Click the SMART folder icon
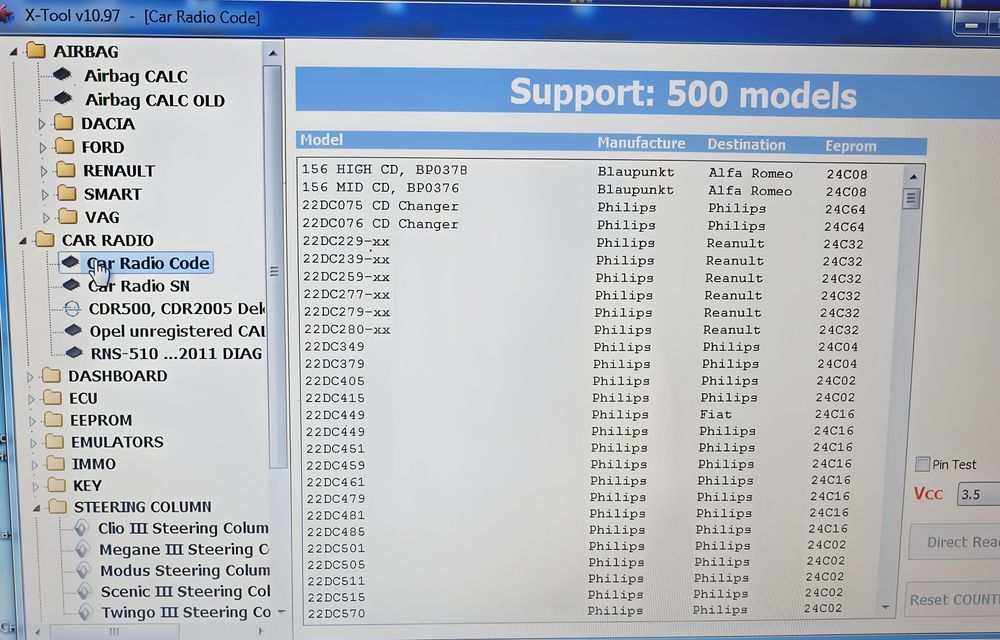Image resolution: width=1000 pixels, height=640 pixels. [66, 193]
